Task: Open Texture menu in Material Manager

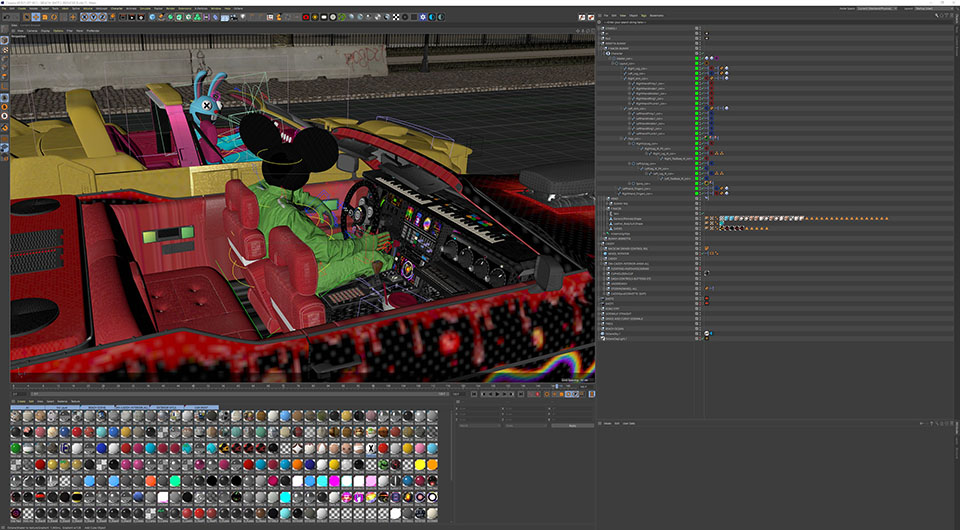Action: pos(75,401)
